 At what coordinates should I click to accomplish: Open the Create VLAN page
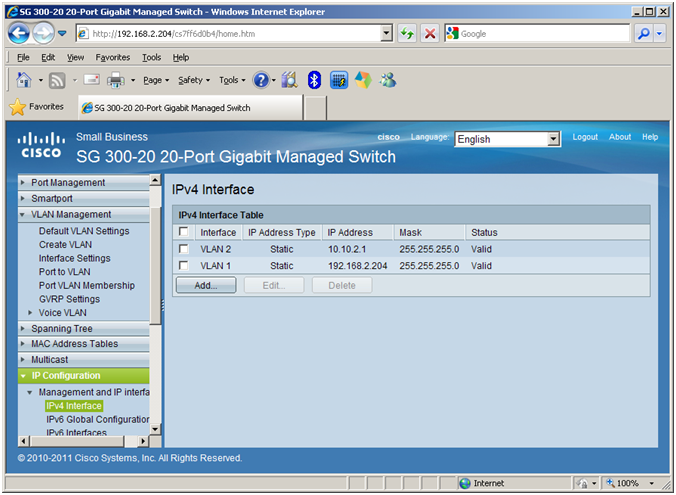(65, 244)
